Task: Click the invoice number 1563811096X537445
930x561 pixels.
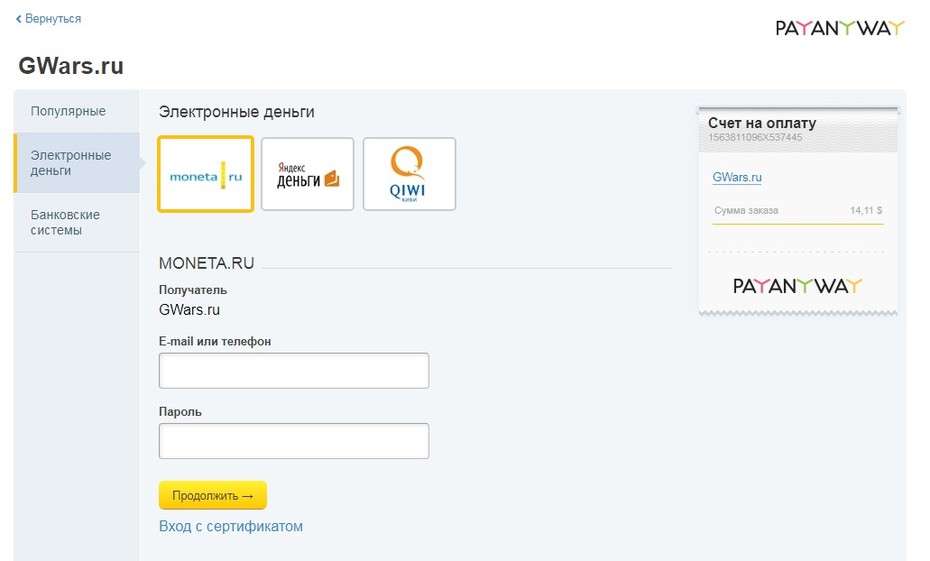Action: (x=755, y=138)
